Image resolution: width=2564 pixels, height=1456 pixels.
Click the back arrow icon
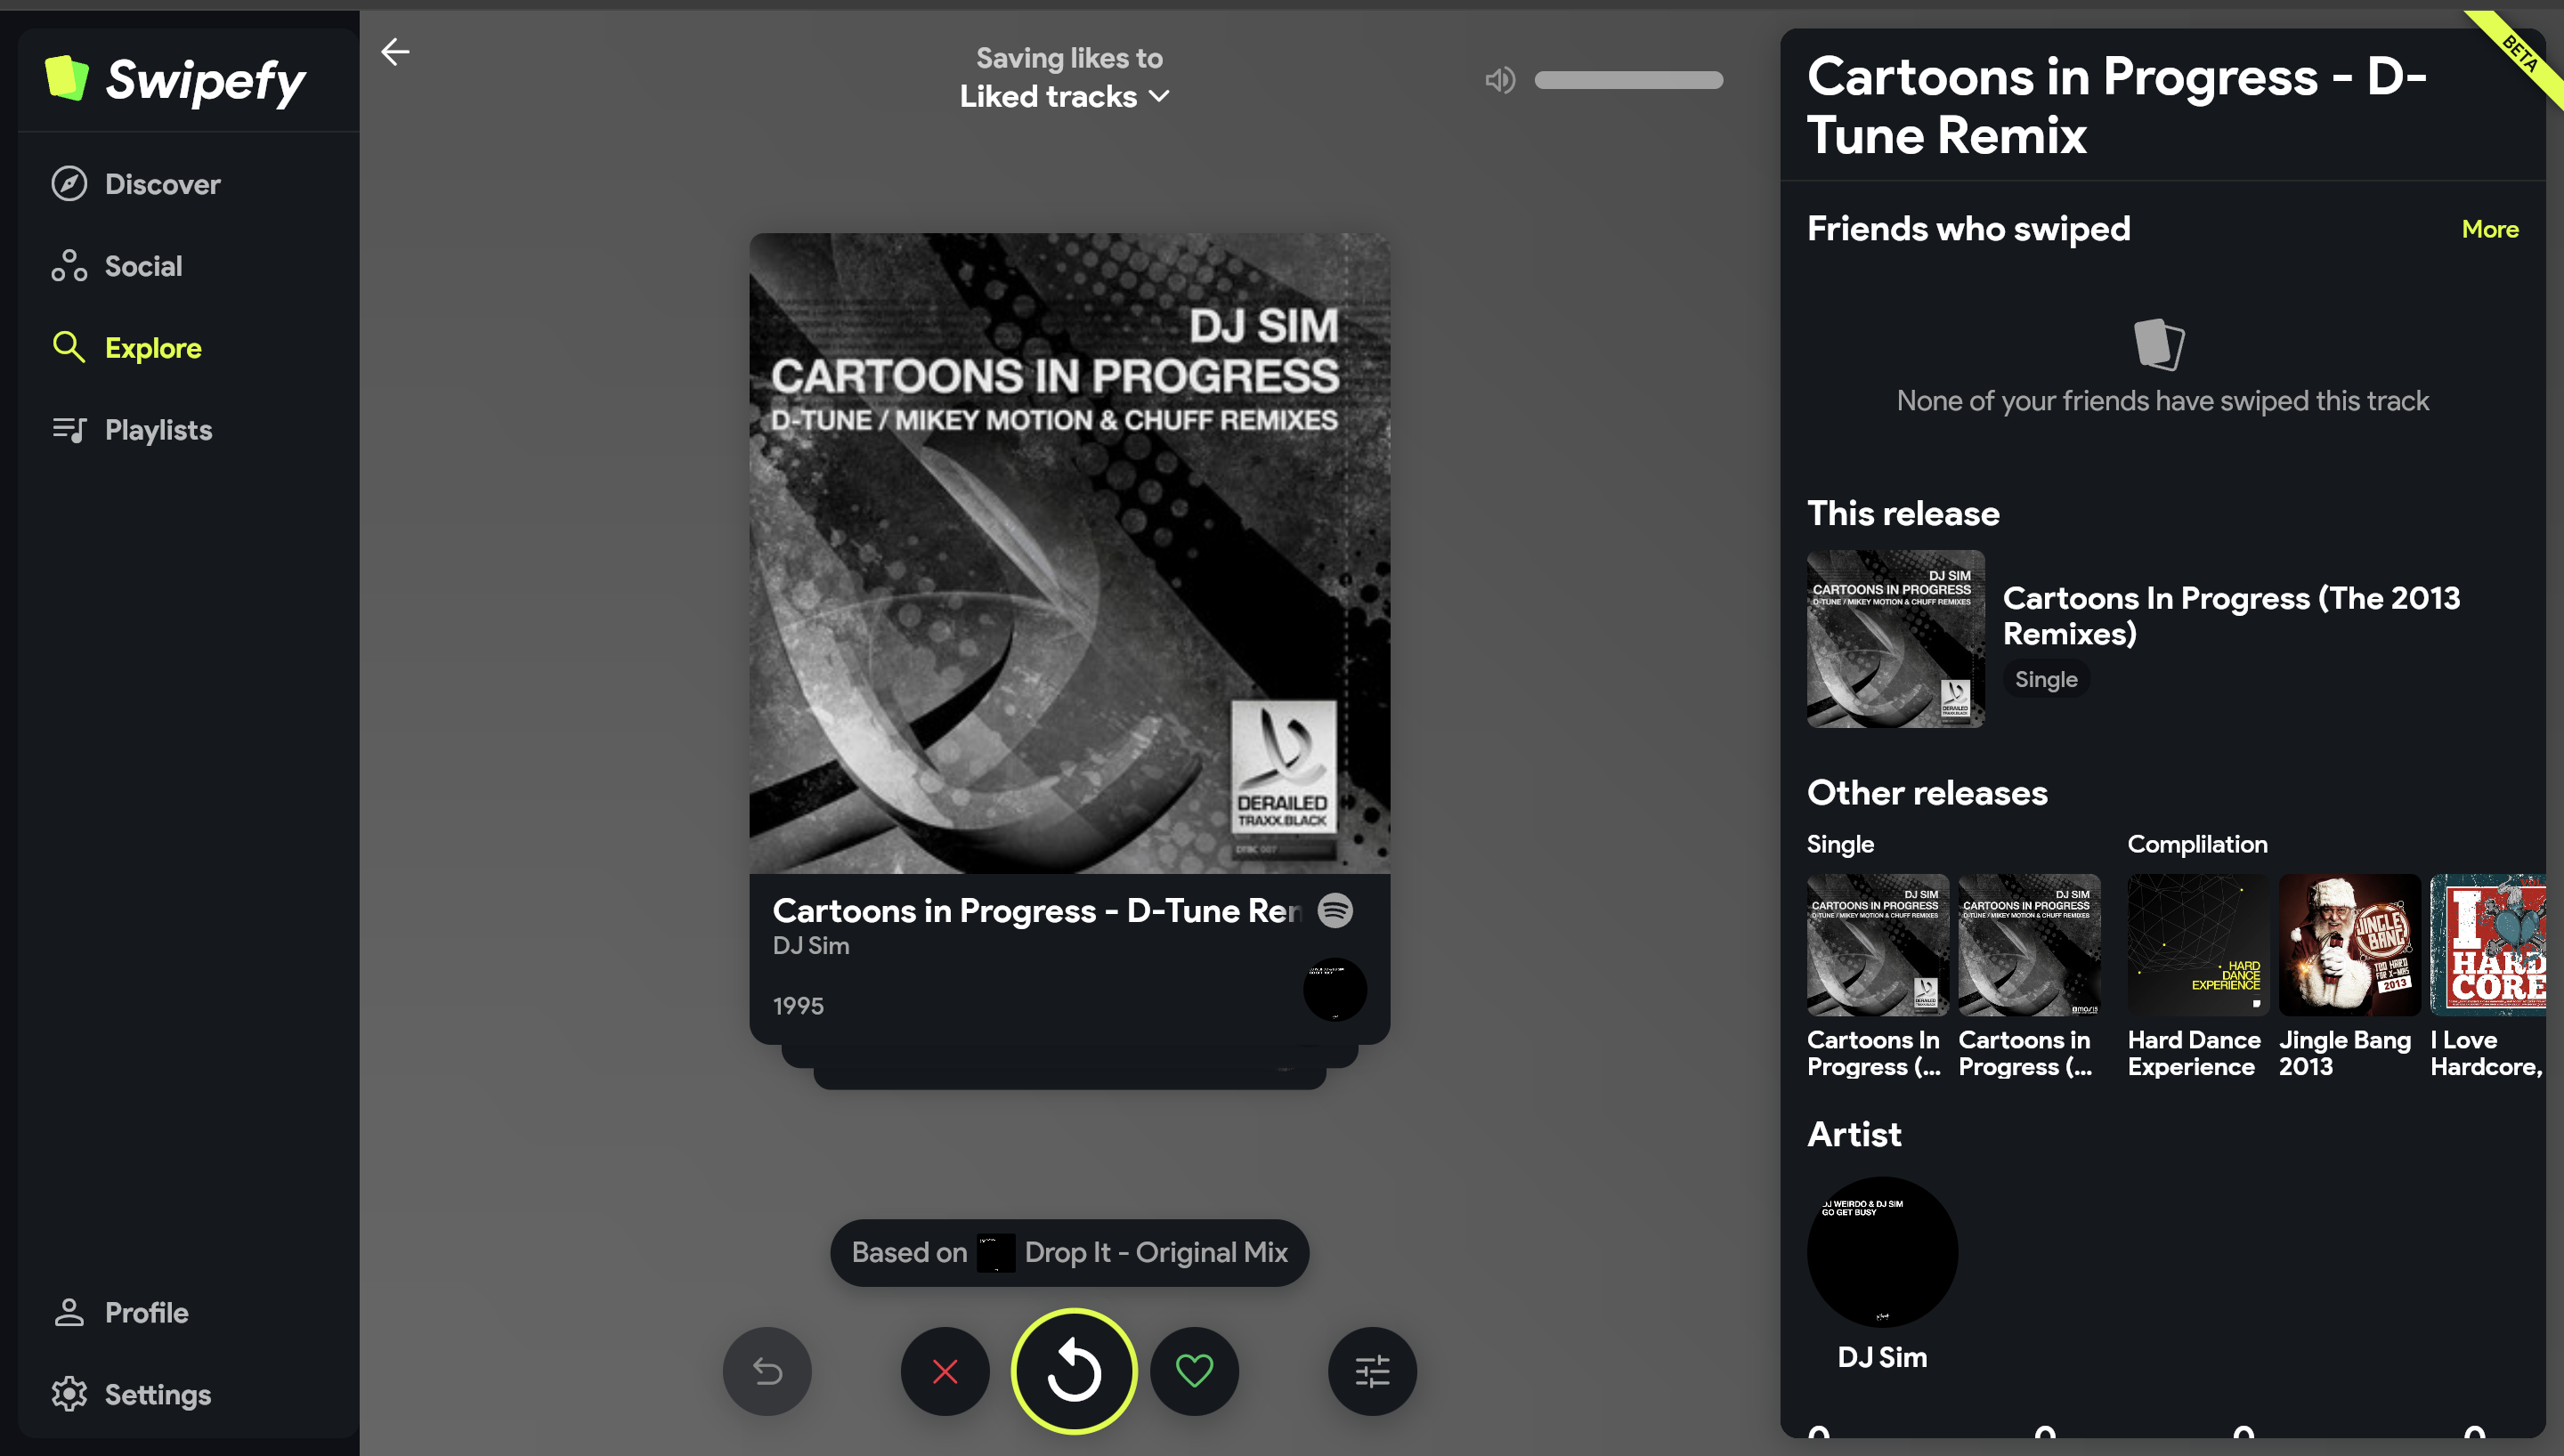click(395, 51)
